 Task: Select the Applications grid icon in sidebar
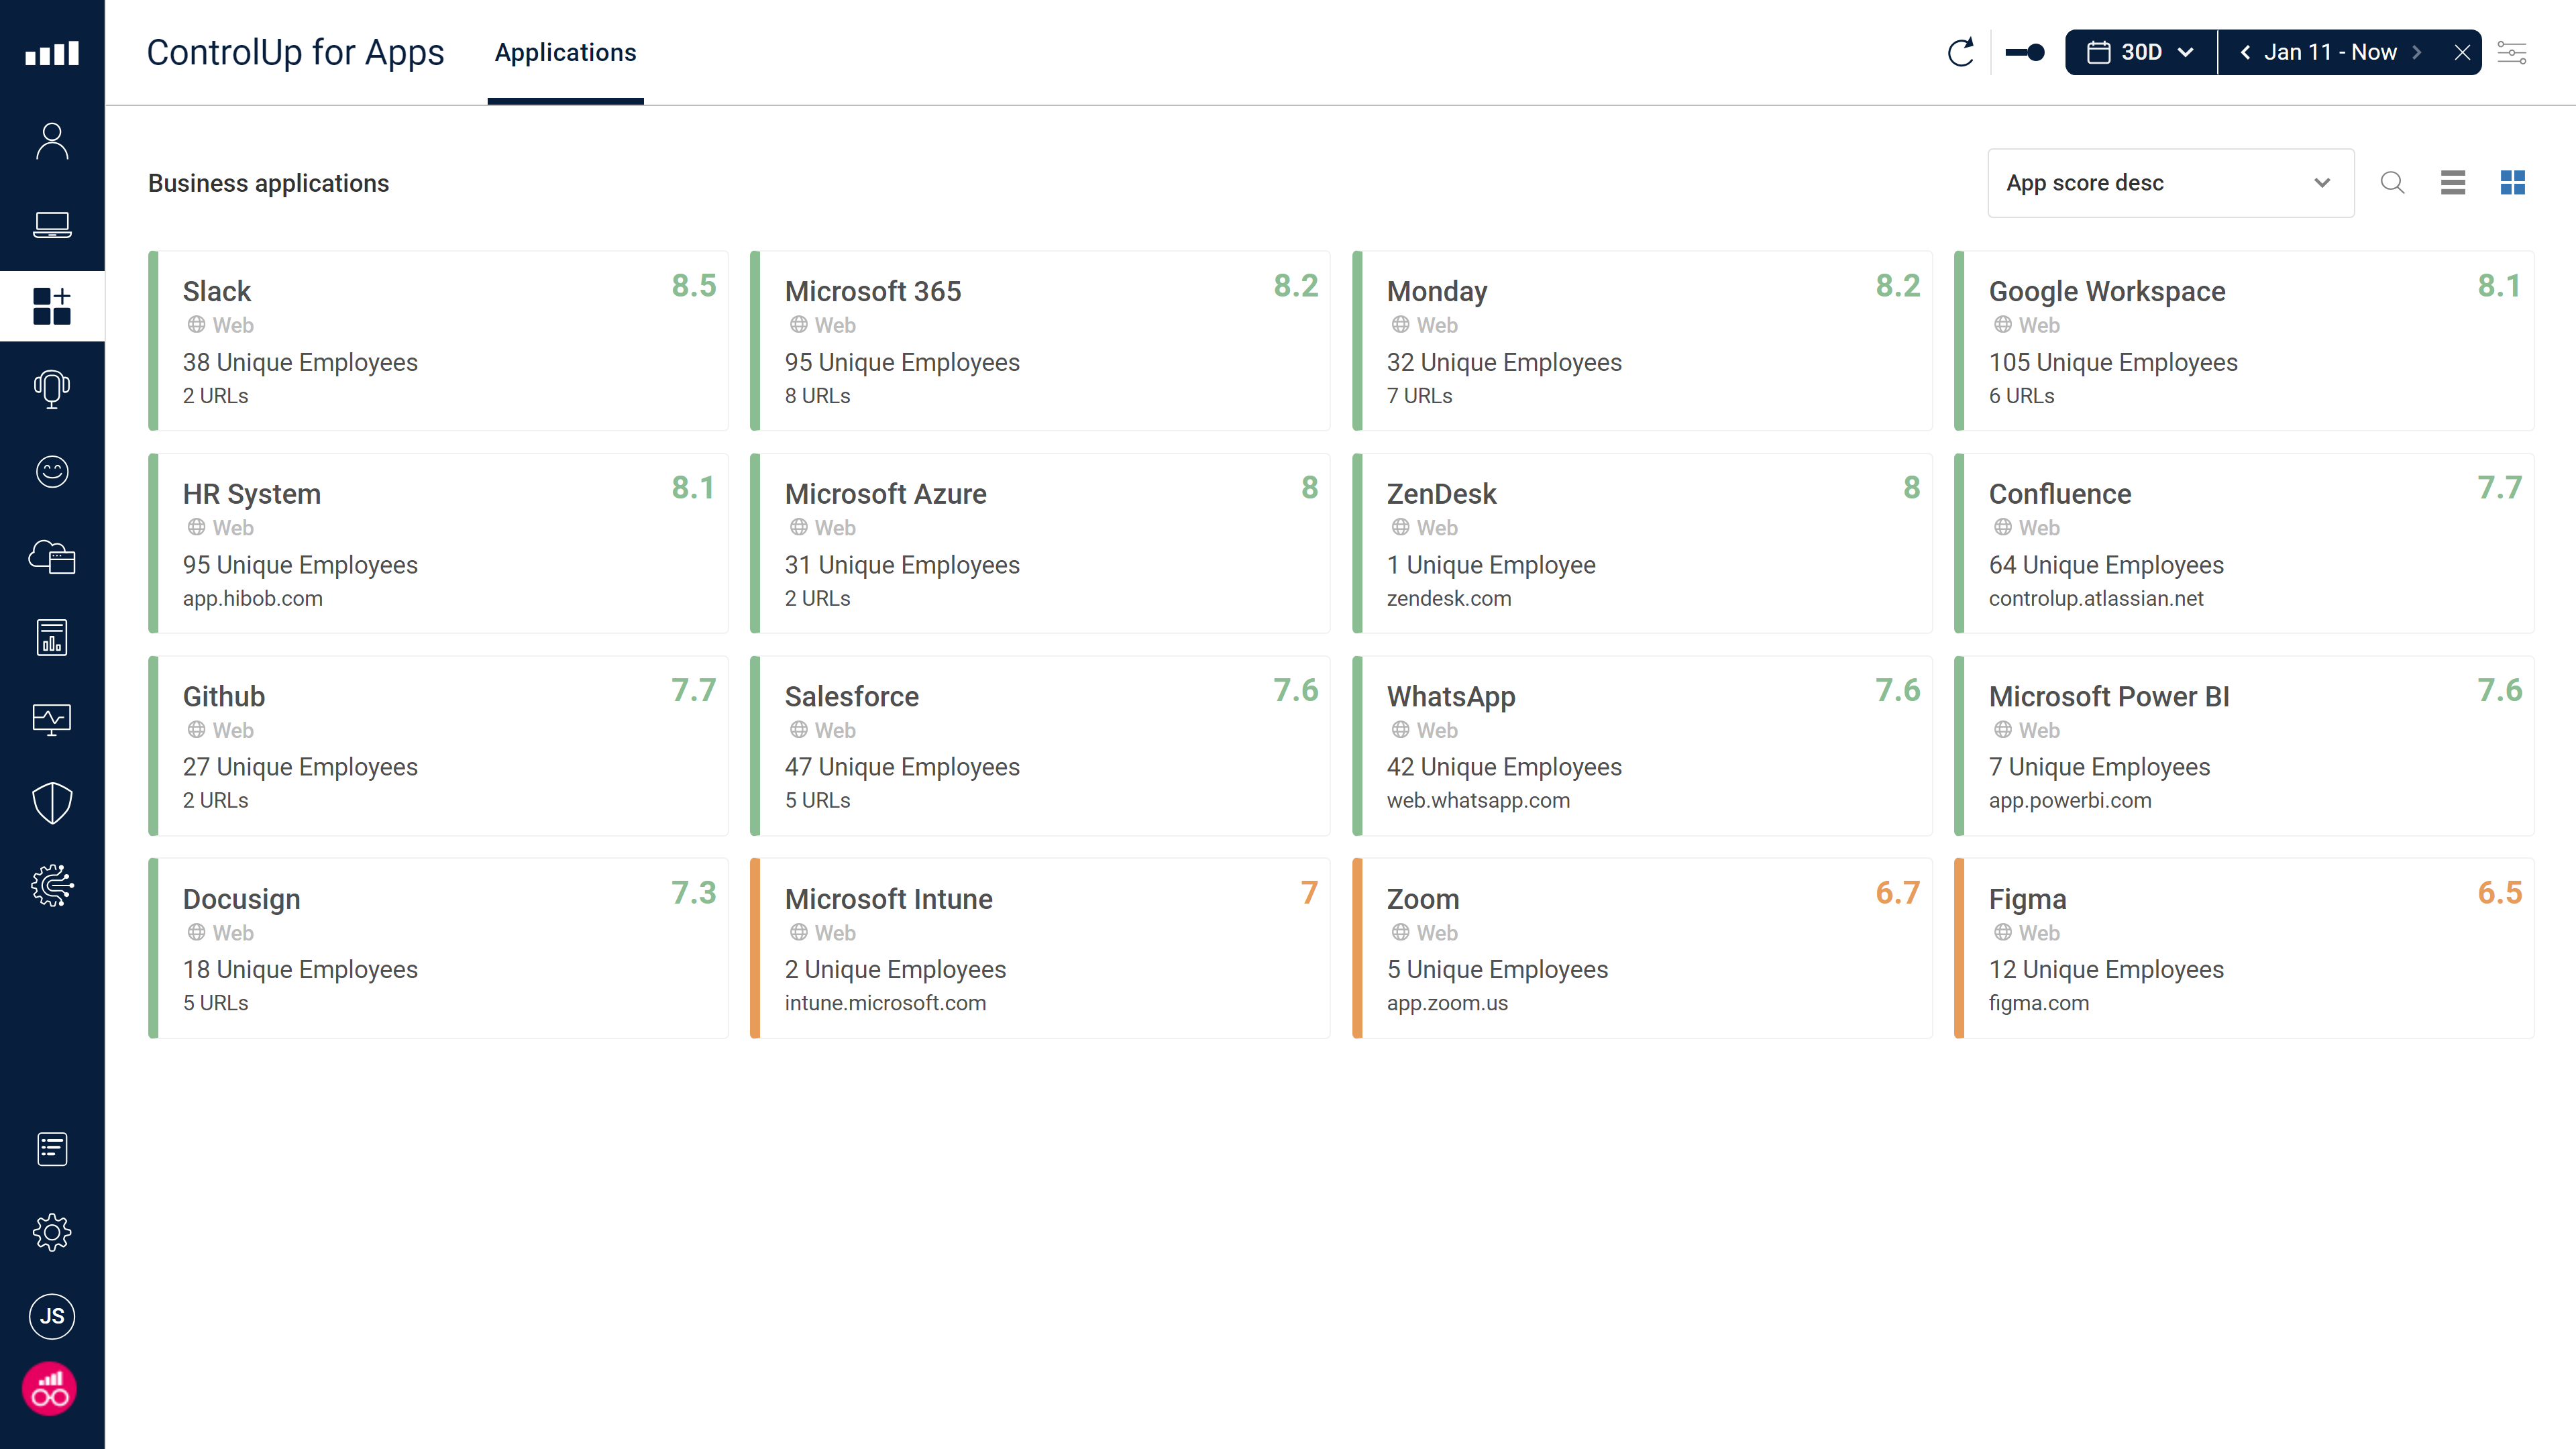(x=52, y=306)
